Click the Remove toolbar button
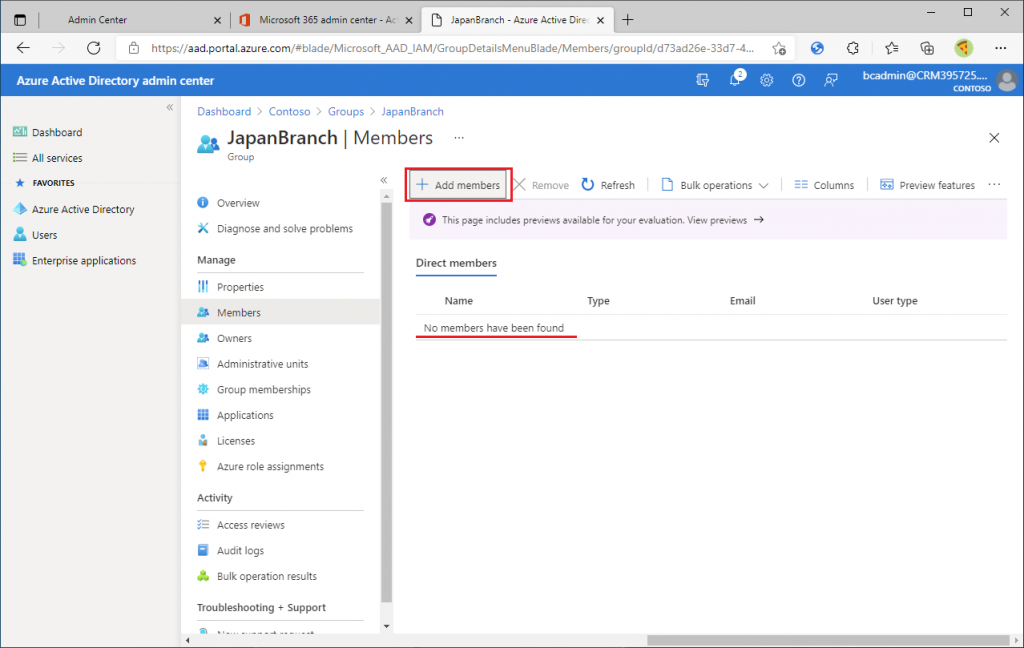This screenshot has width=1024, height=648. [x=541, y=185]
